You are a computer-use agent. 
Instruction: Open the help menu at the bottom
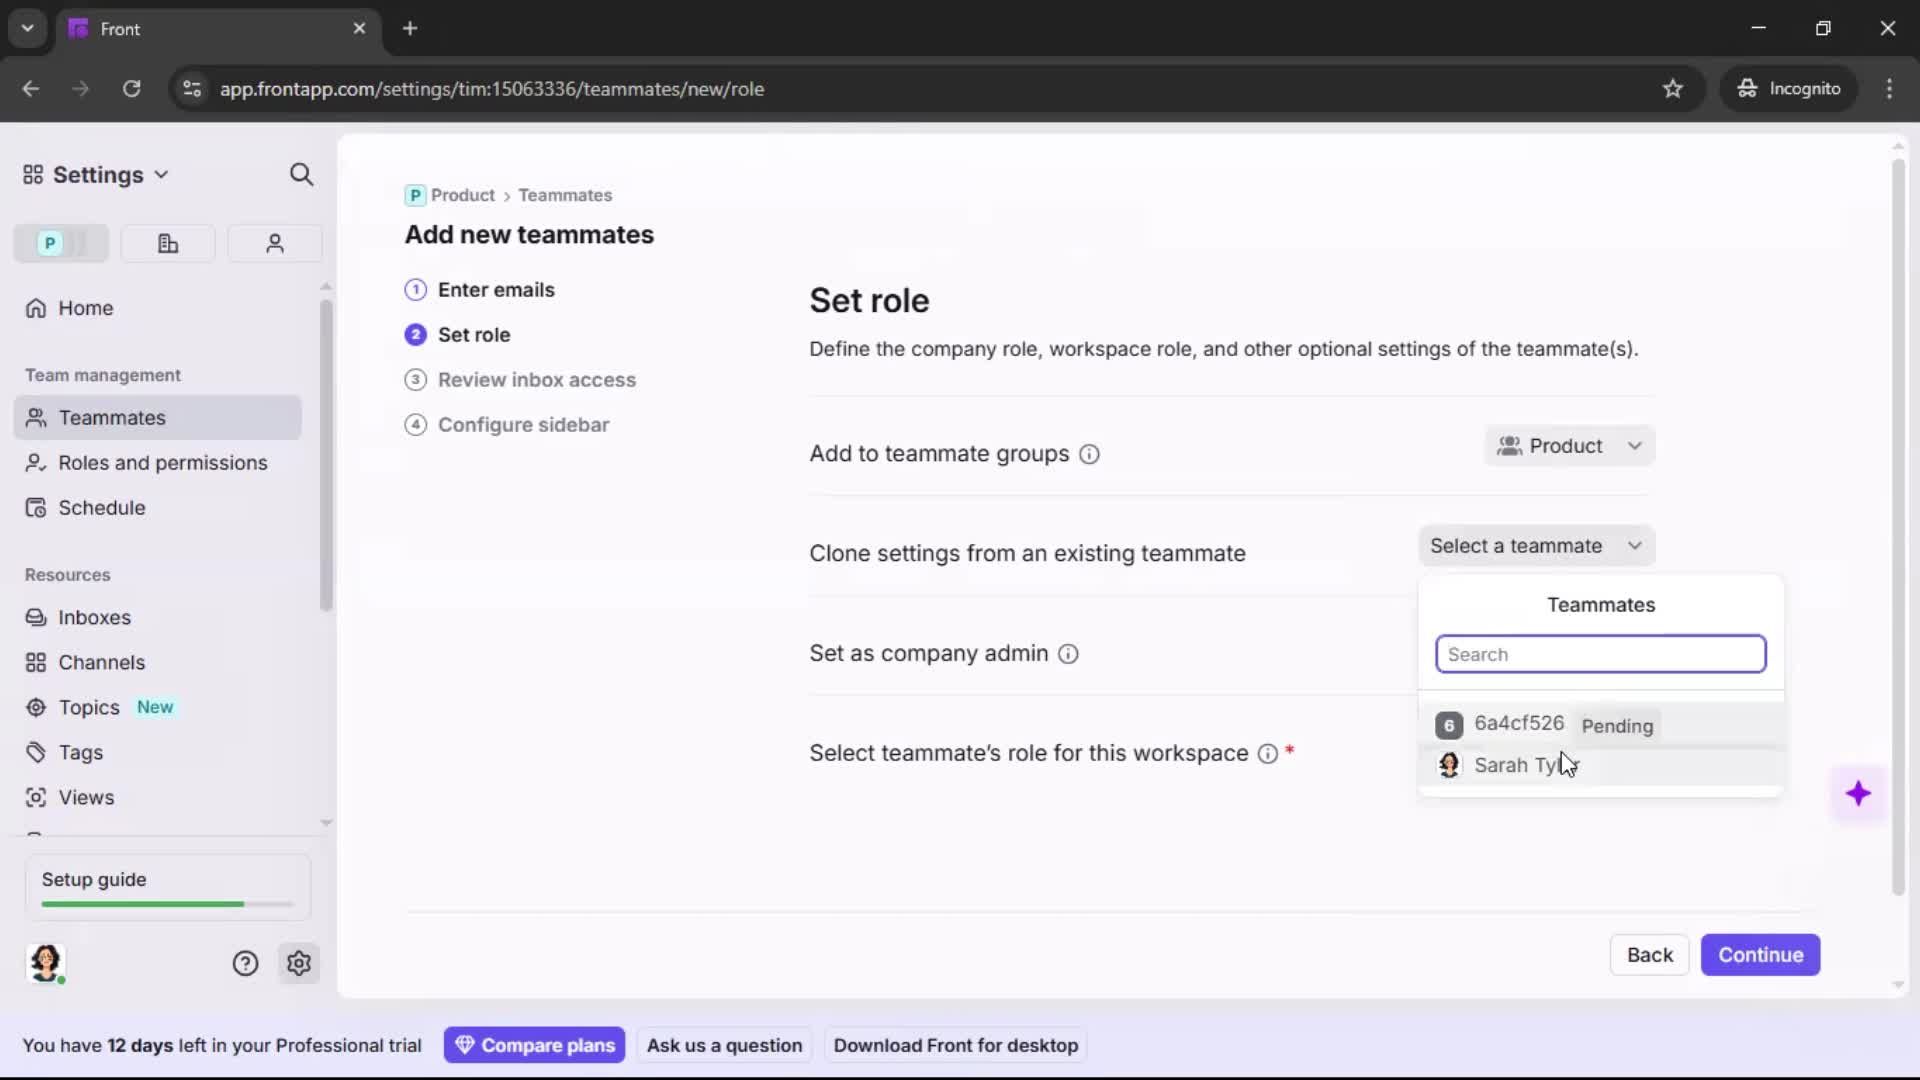245,963
